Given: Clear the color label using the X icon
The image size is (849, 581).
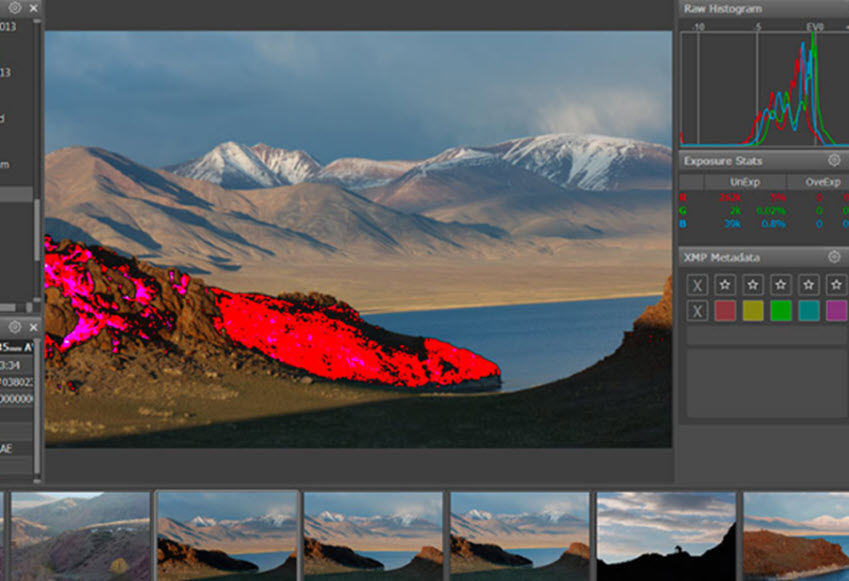Looking at the screenshot, I should (x=697, y=310).
